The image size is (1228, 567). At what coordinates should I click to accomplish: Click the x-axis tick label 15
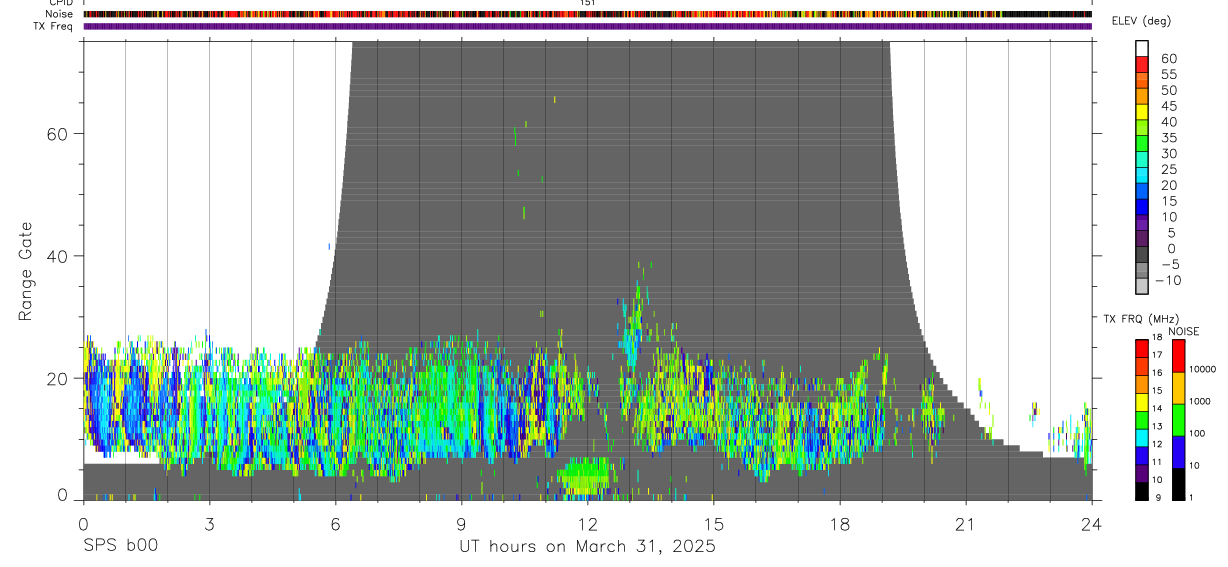[x=714, y=525]
